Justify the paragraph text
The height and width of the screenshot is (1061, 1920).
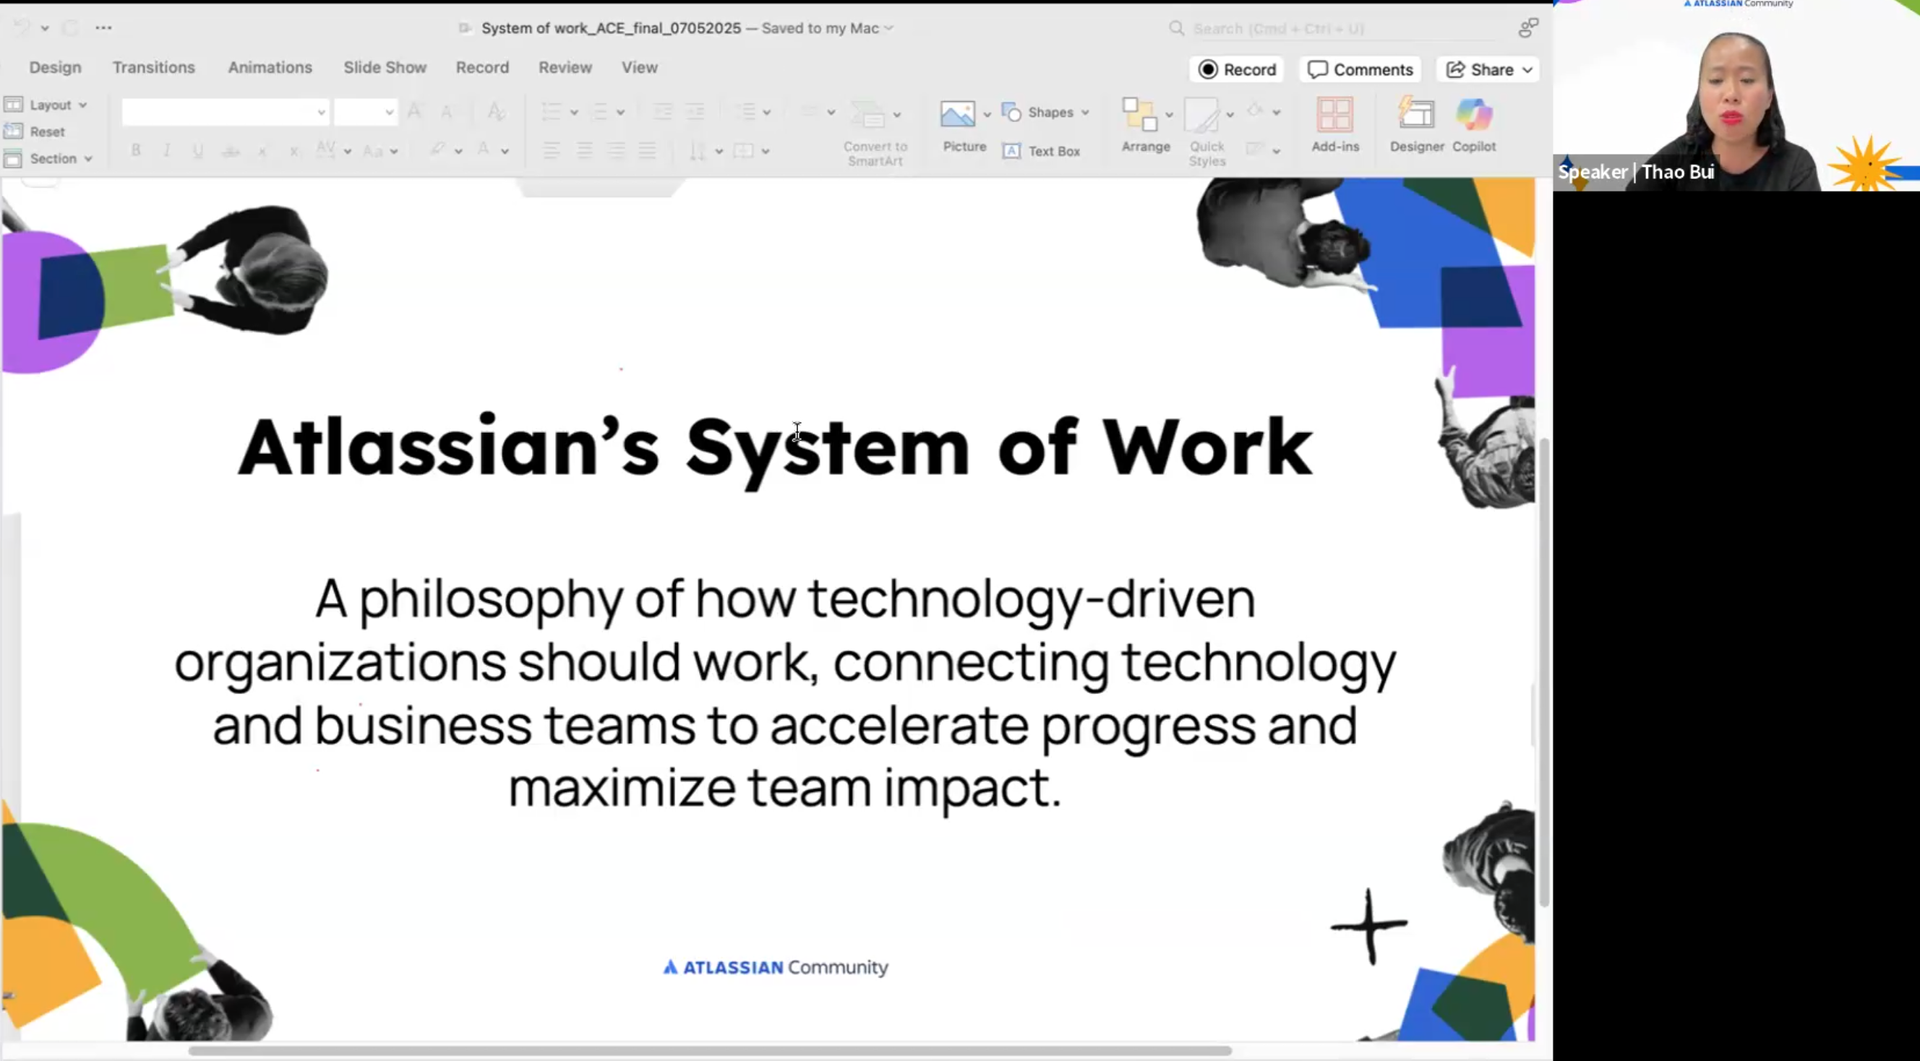coord(648,151)
